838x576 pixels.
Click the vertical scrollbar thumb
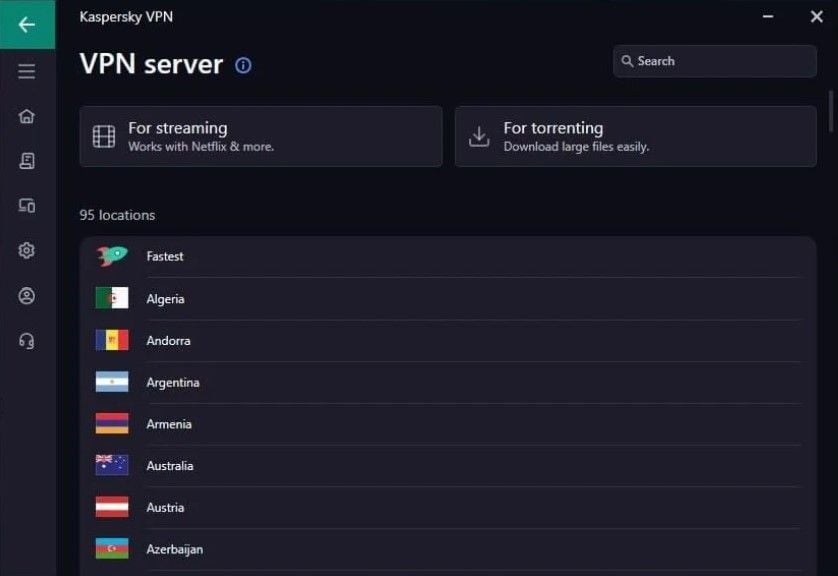[x=831, y=111]
